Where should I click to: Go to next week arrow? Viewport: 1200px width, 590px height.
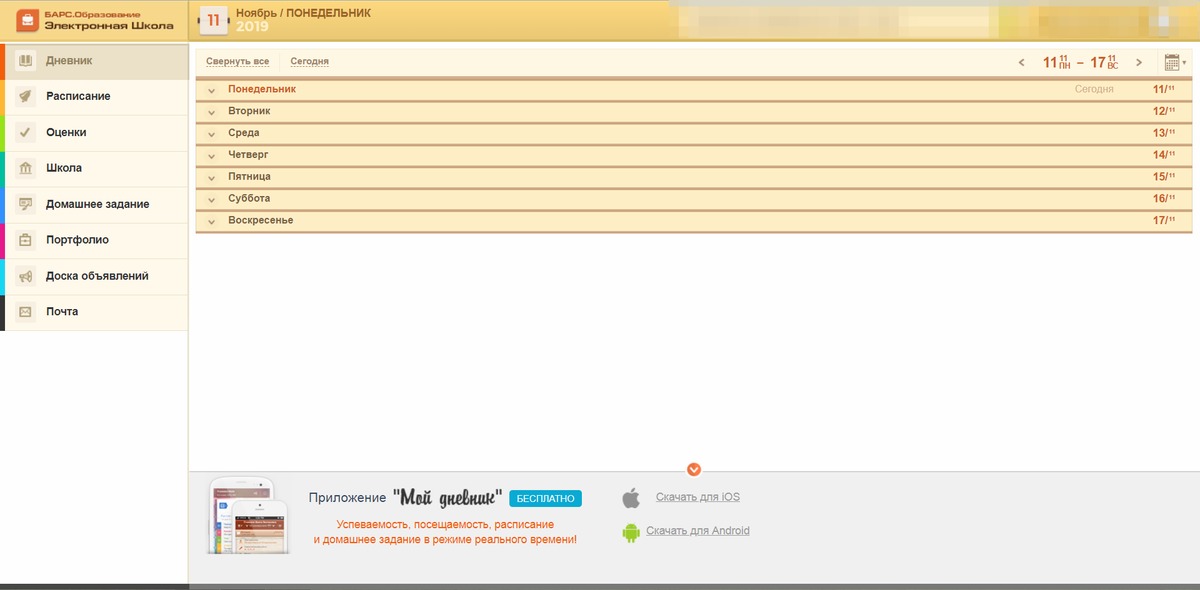[x=1138, y=62]
